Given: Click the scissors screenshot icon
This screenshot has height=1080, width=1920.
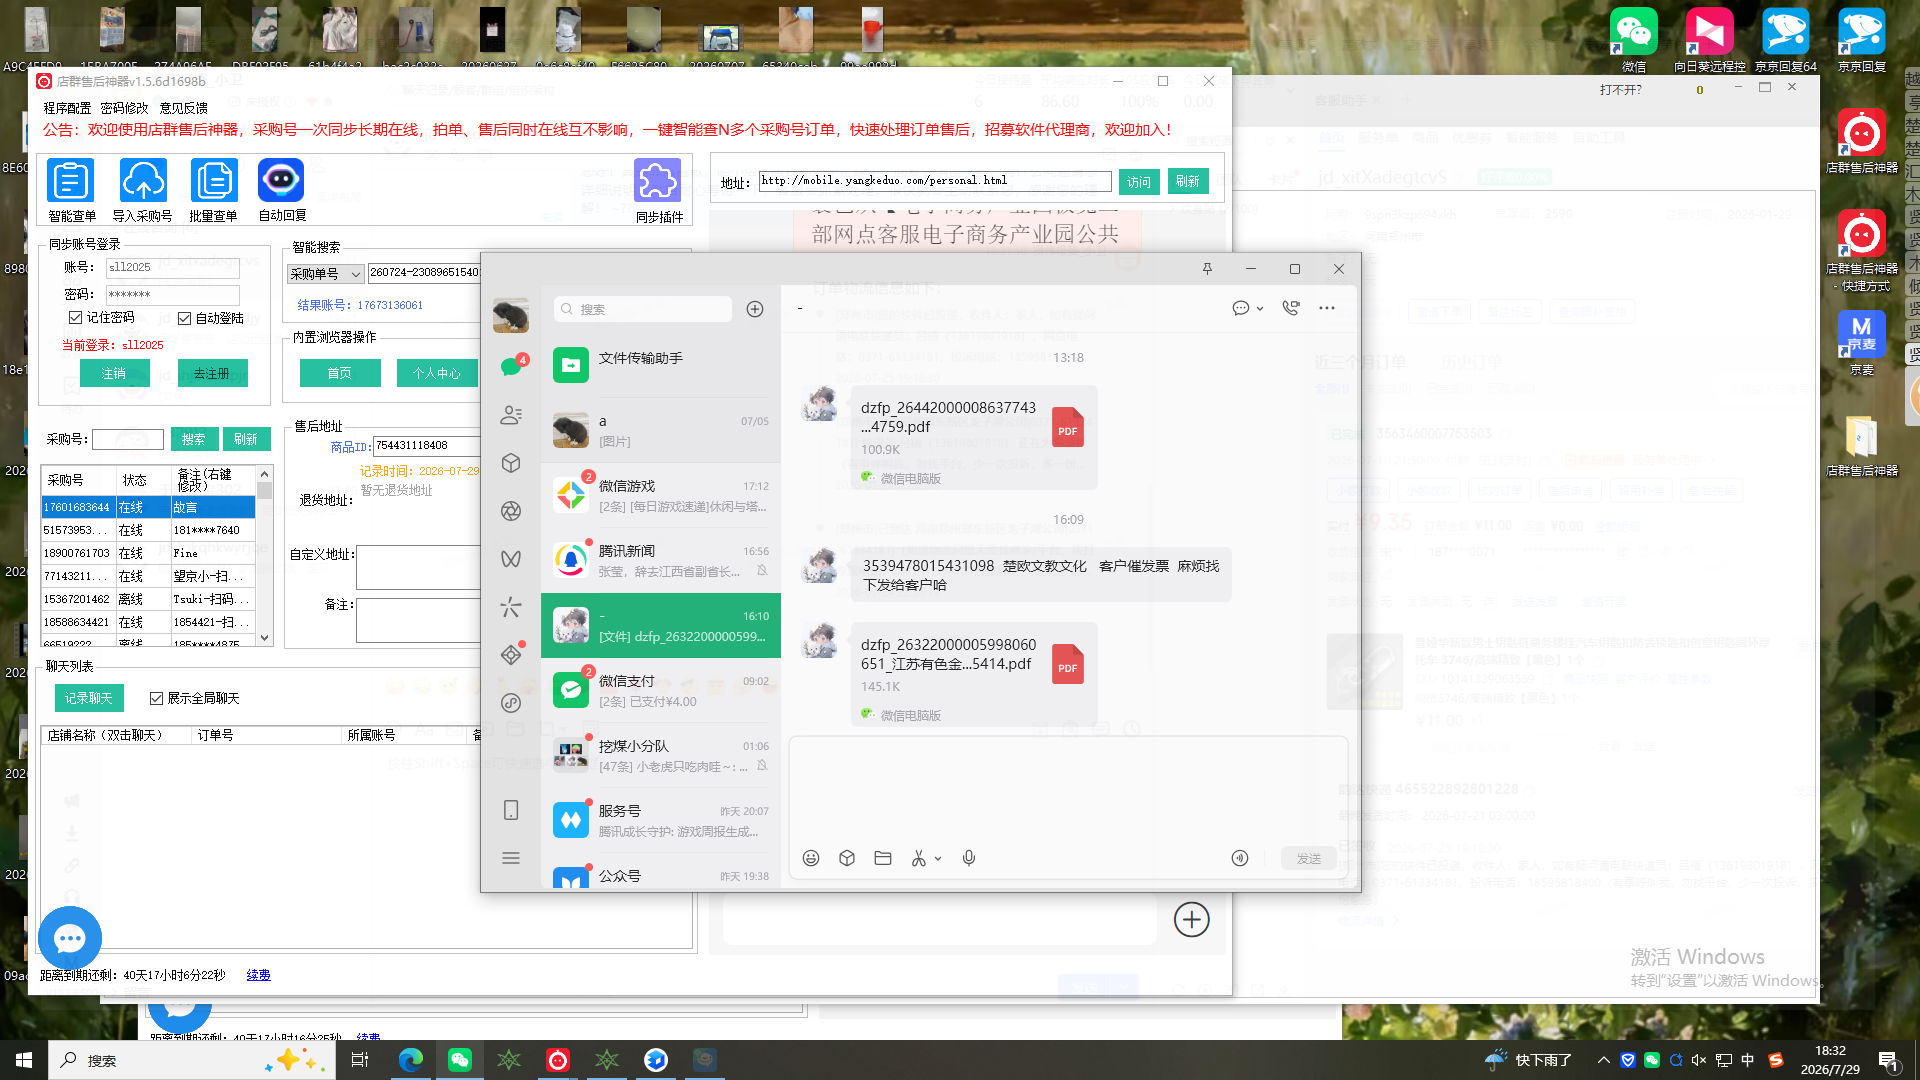Looking at the screenshot, I should (918, 858).
